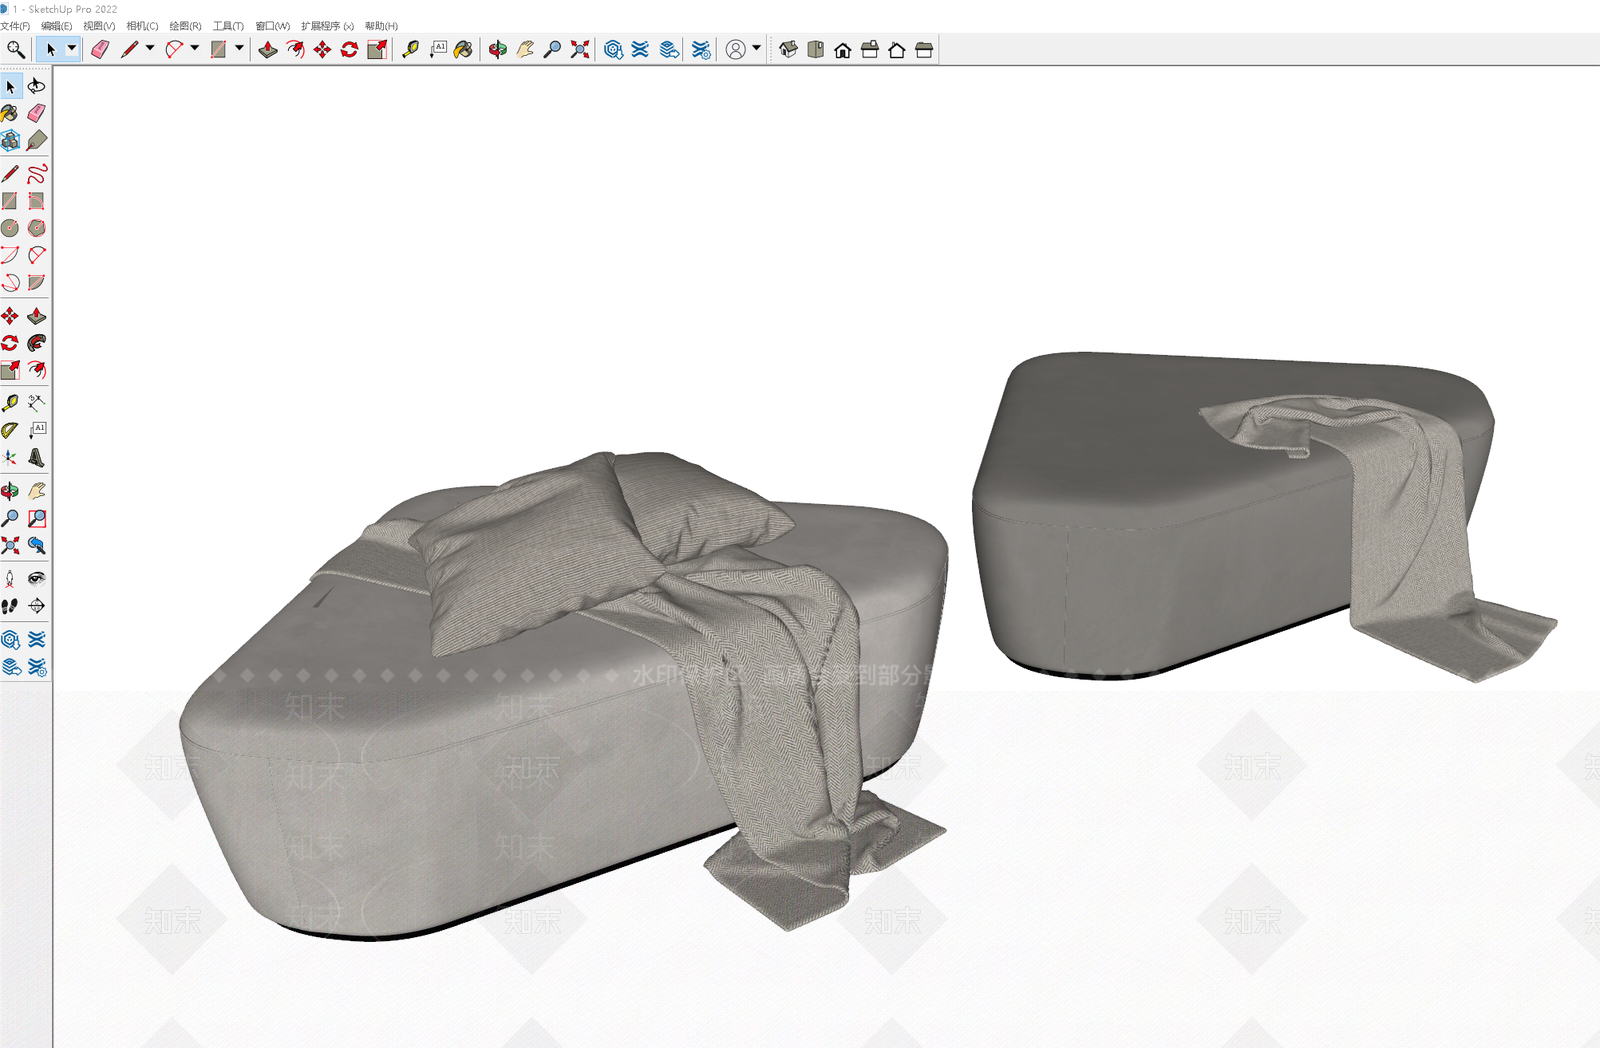Open 3D Warehouse from top toolbar
This screenshot has width=1600, height=1048.
pos(613,49)
